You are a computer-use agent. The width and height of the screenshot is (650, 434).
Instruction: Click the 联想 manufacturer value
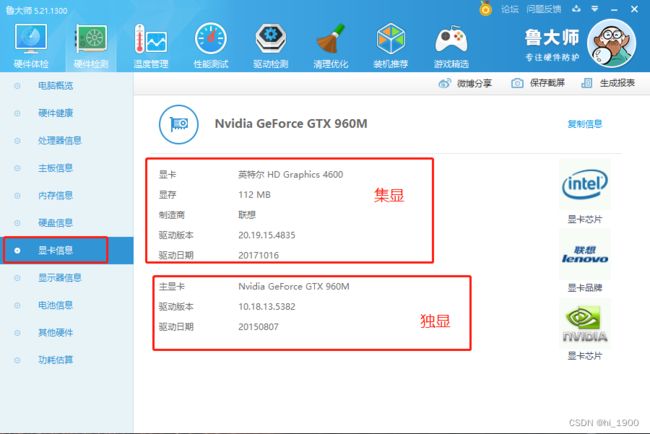[x=247, y=215]
